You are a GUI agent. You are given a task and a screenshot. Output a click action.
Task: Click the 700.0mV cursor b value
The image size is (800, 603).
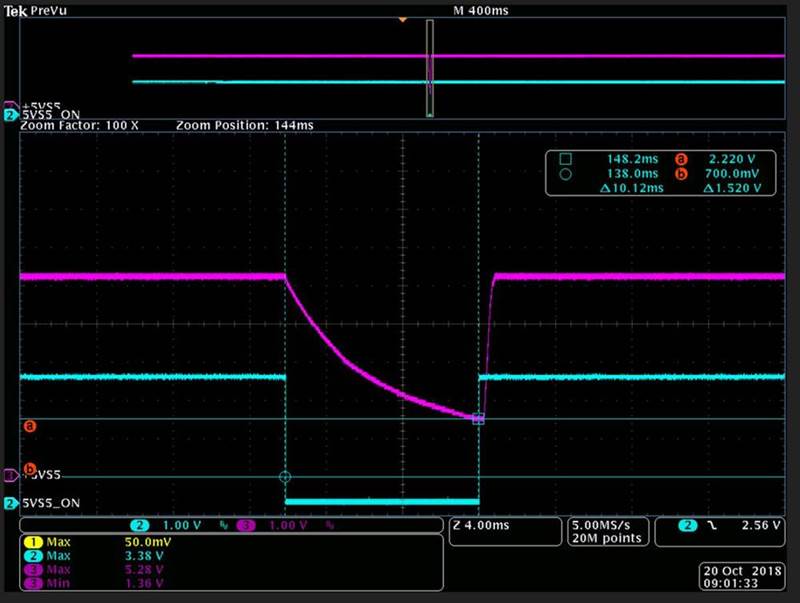point(732,174)
